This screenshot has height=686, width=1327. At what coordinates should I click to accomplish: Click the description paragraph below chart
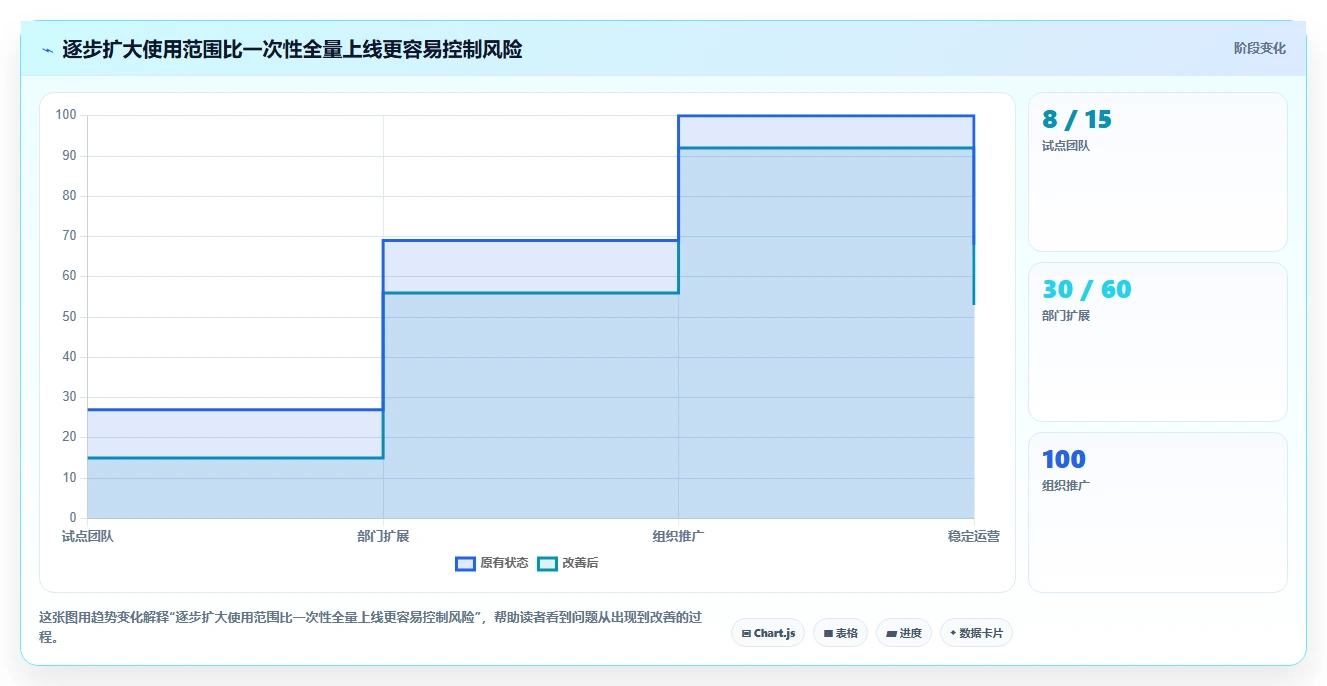click(372, 627)
